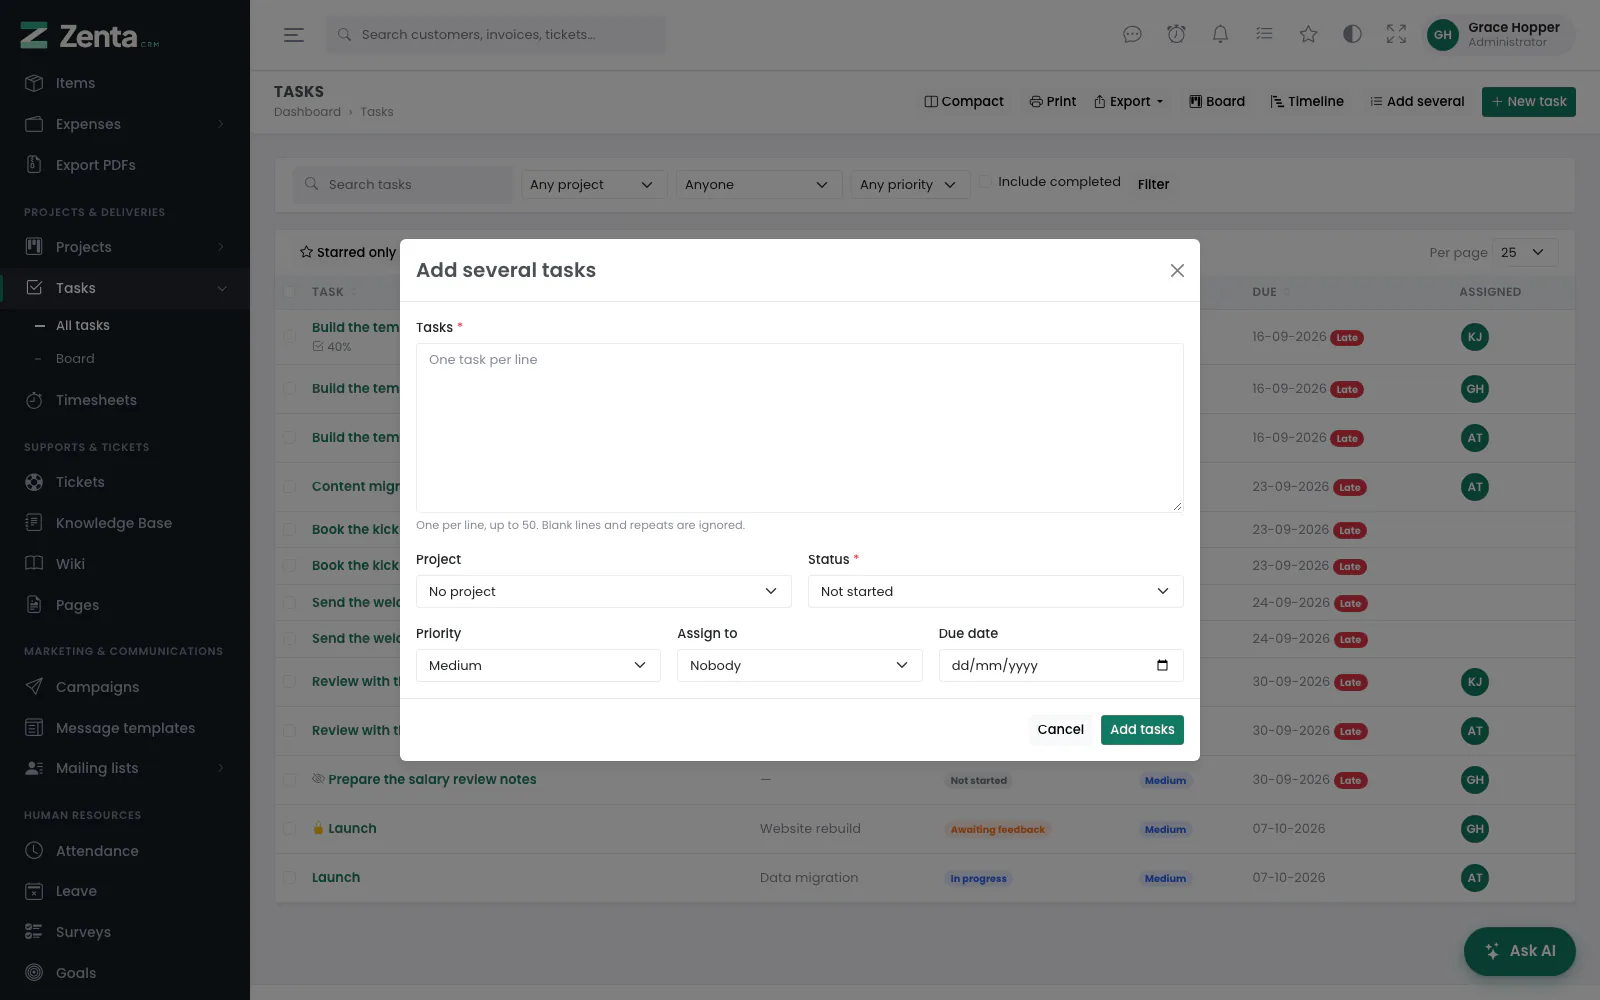Open the calendar picker in Due date

click(1162, 666)
